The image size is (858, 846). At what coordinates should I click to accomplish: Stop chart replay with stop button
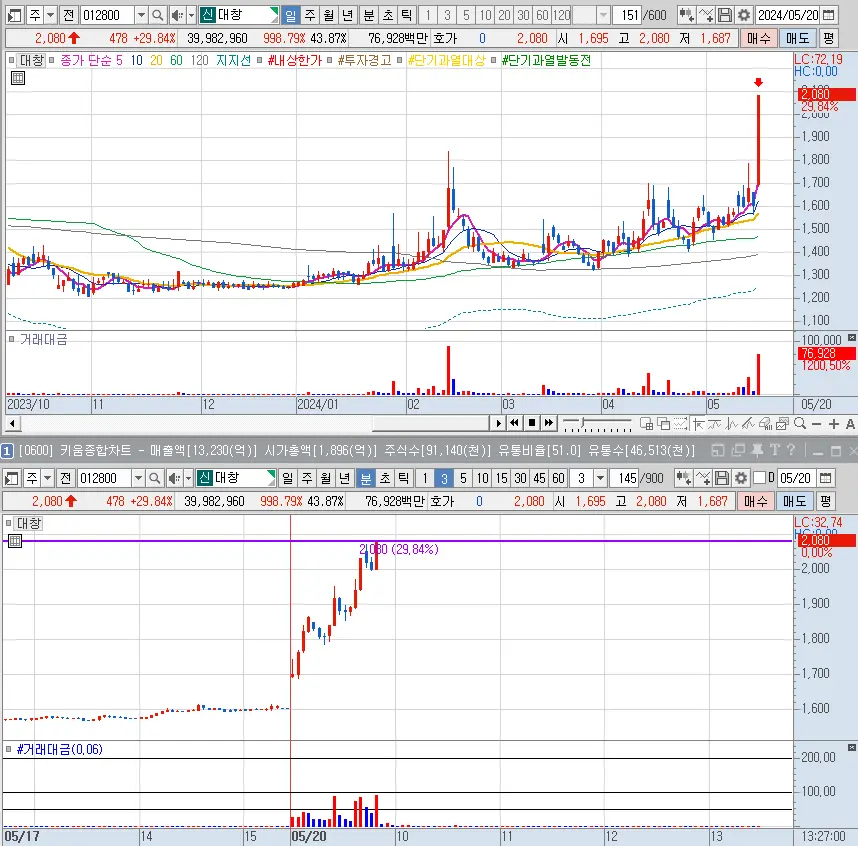tap(531, 424)
